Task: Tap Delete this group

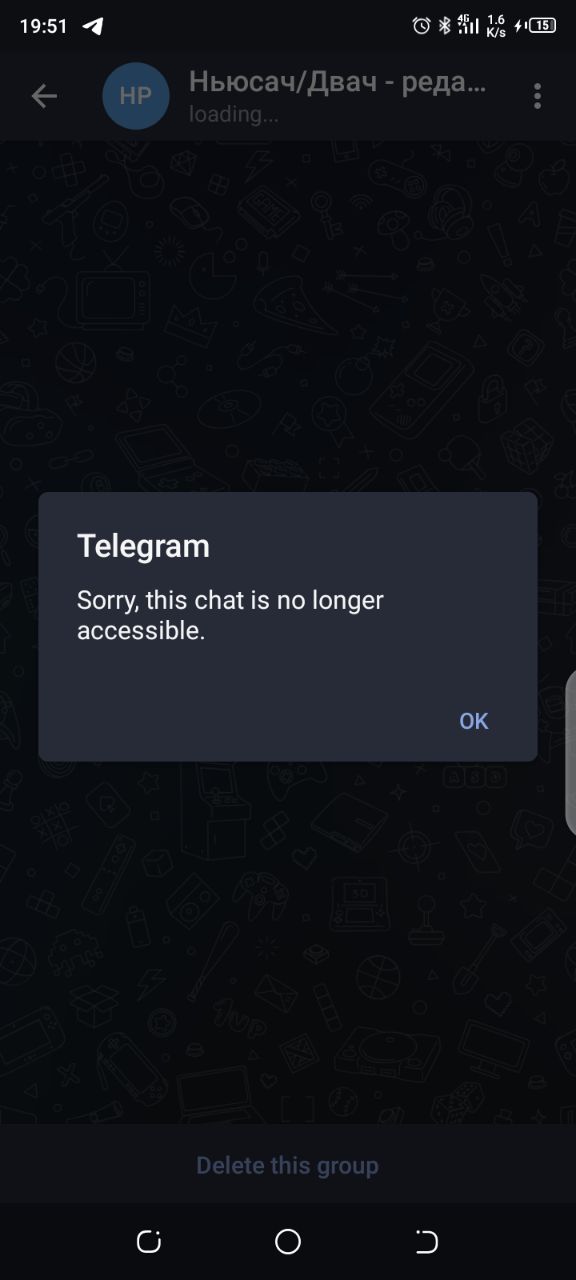Action: tap(287, 1166)
